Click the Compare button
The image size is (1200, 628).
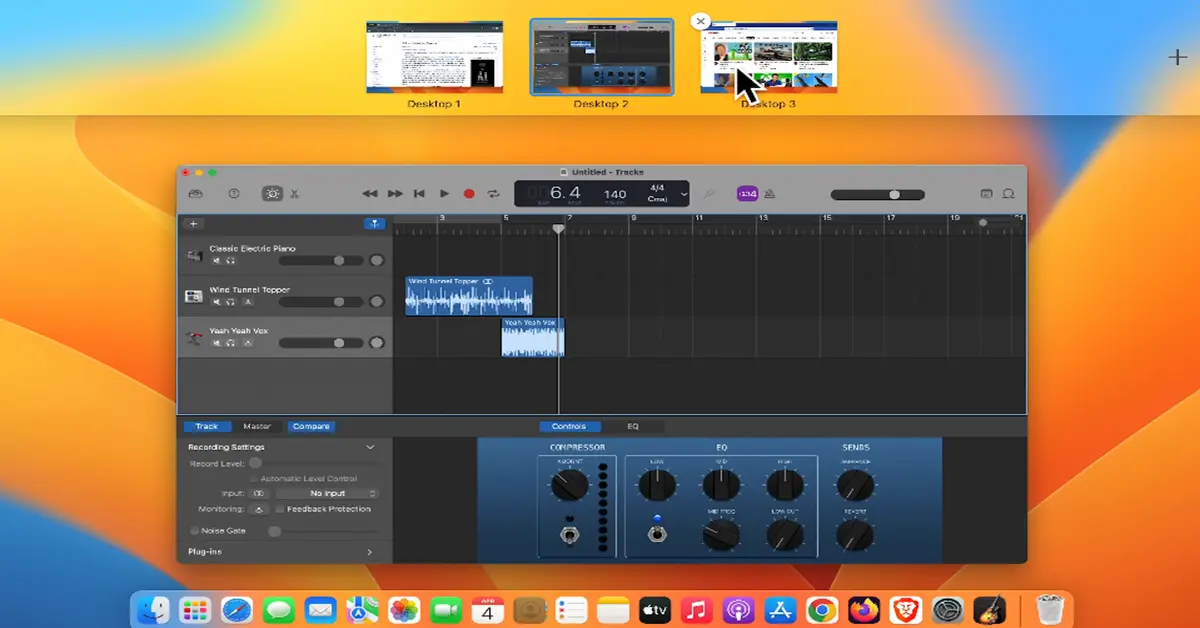pyautogui.click(x=311, y=426)
